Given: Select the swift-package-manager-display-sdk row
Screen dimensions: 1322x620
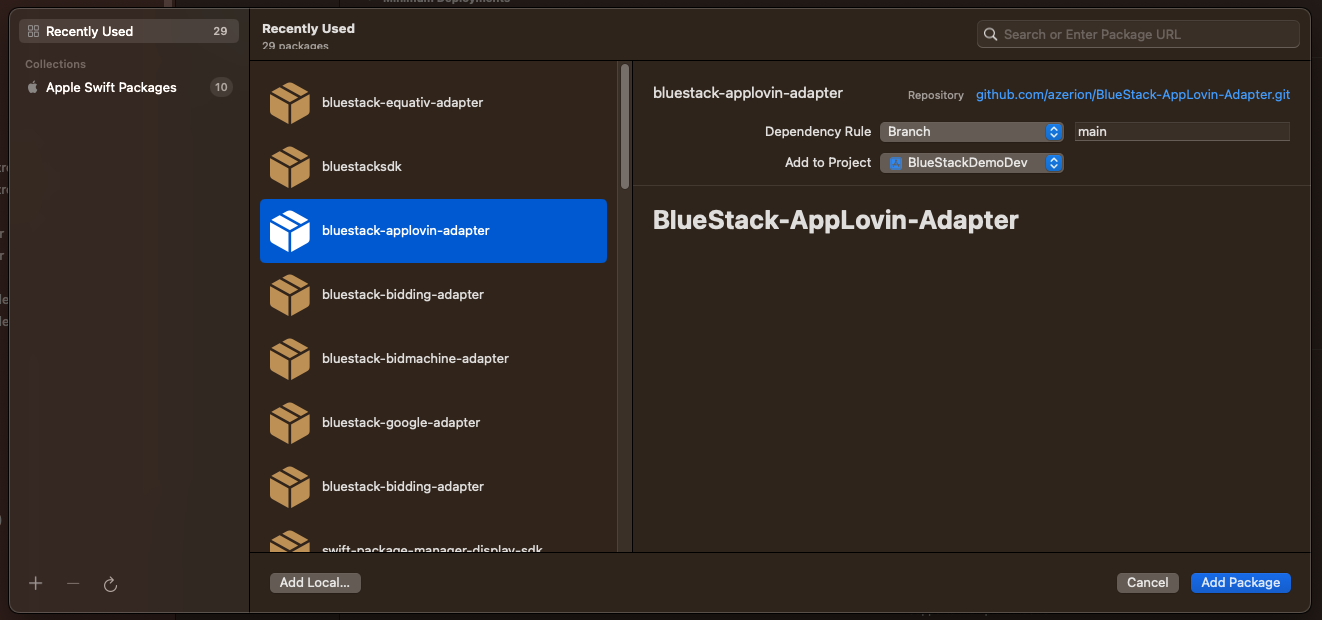Looking at the screenshot, I should tap(433, 541).
